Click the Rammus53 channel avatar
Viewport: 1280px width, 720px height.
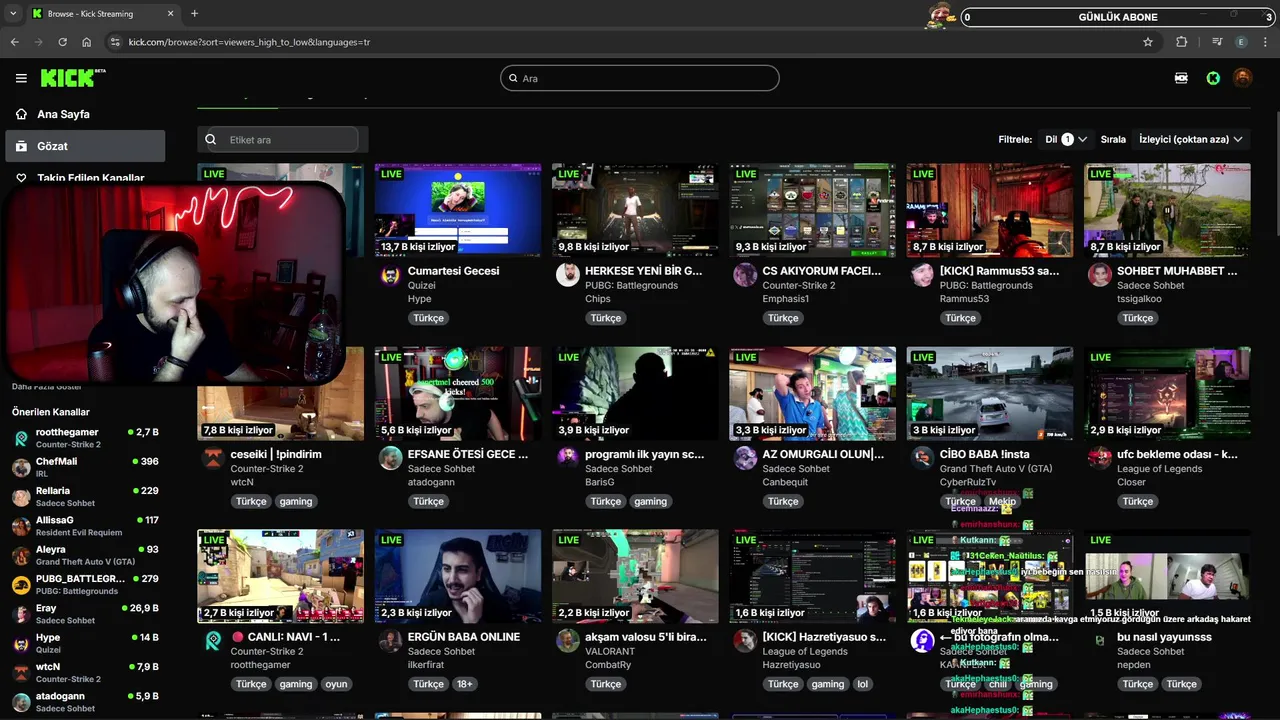pyautogui.click(x=923, y=276)
